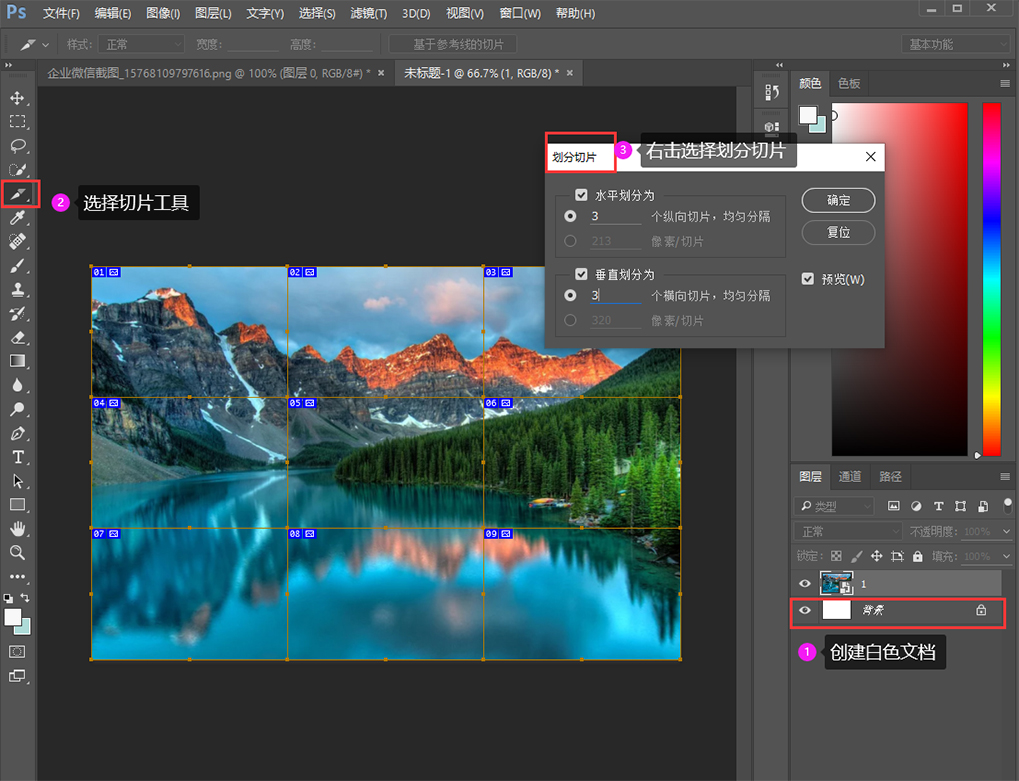Select the Lasso tool
The height and width of the screenshot is (781, 1019).
coord(18,146)
